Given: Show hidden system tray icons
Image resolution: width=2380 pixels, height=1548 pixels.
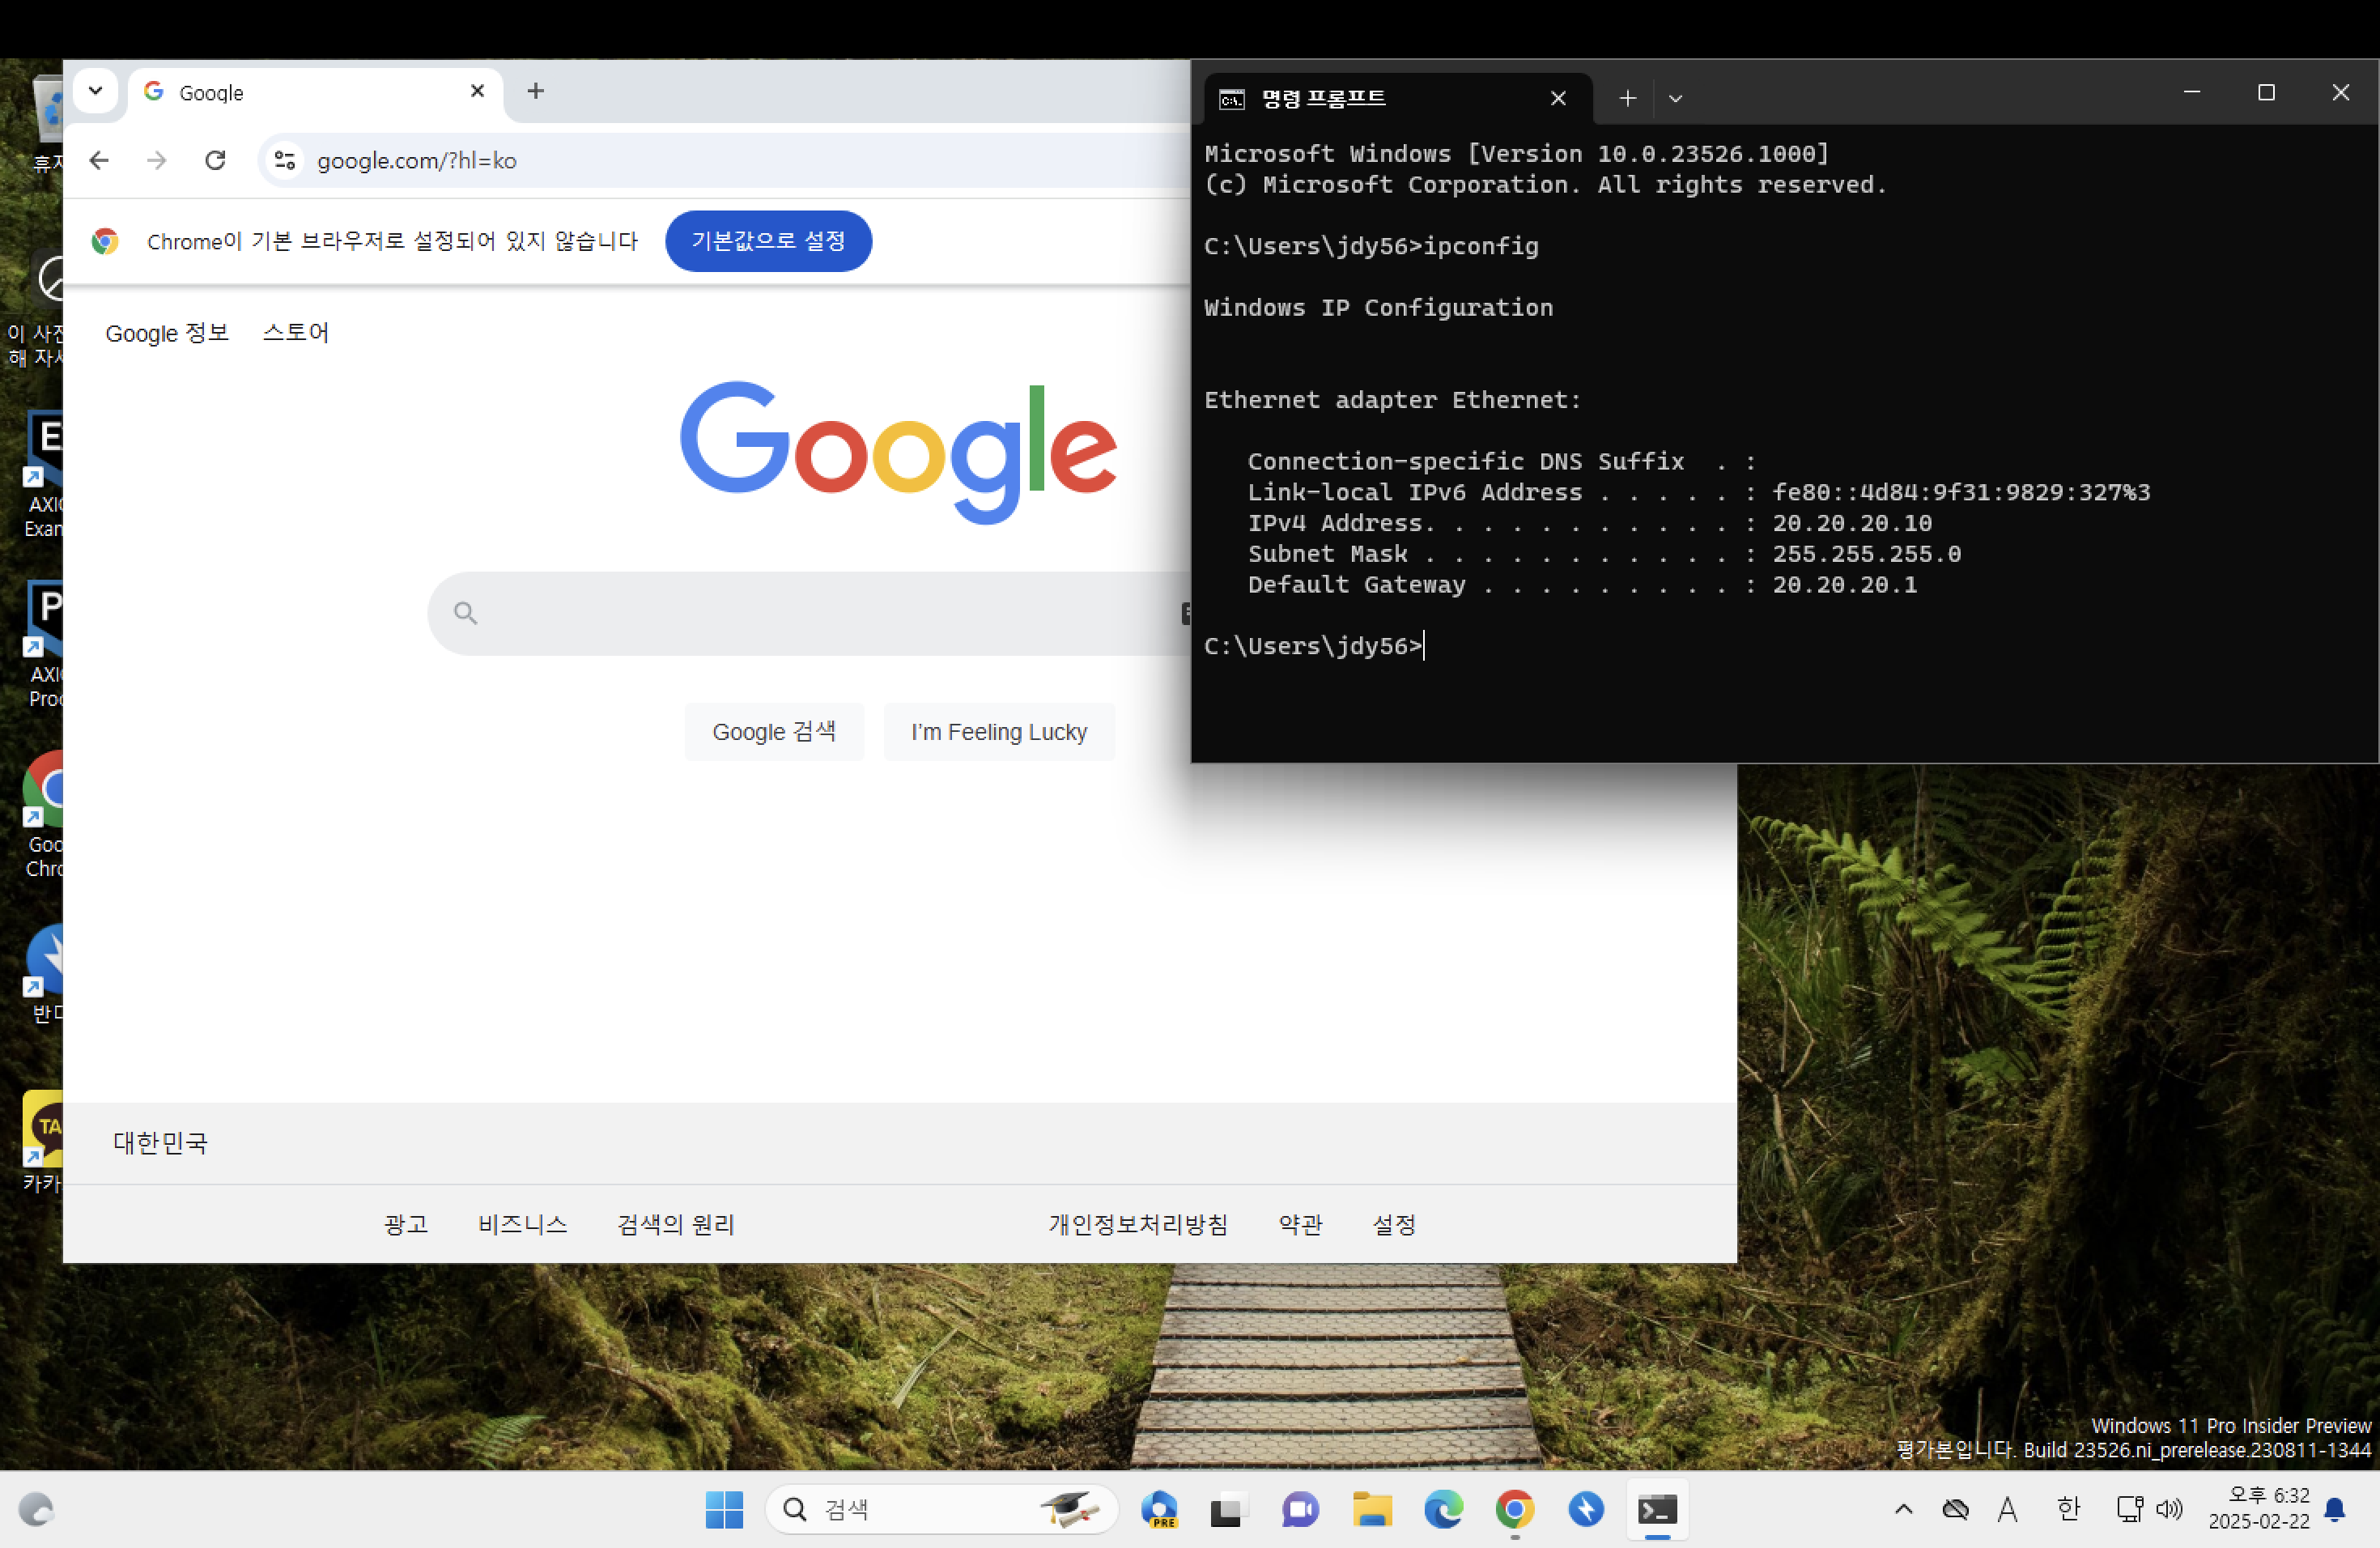Looking at the screenshot, I should tap(1903, 1508).
